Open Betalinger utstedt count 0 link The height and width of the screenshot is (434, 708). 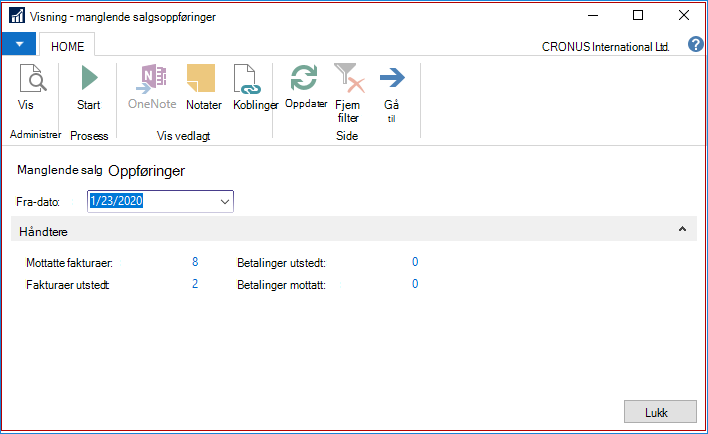click(x=415, y=262)
